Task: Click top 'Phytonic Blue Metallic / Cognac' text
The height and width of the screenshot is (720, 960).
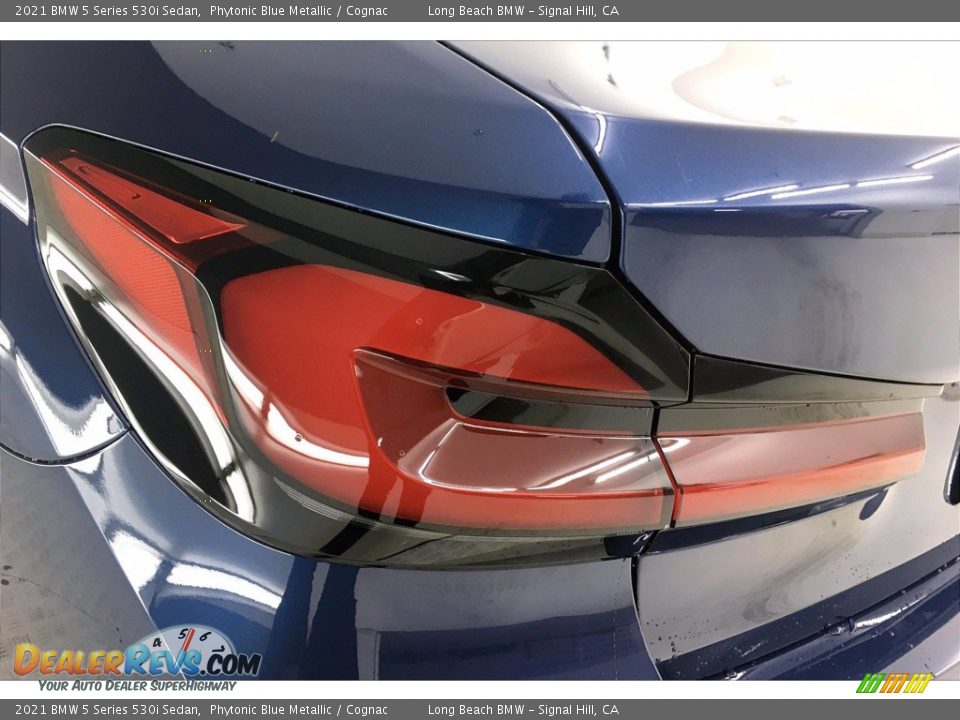Action: pos(298,11)
